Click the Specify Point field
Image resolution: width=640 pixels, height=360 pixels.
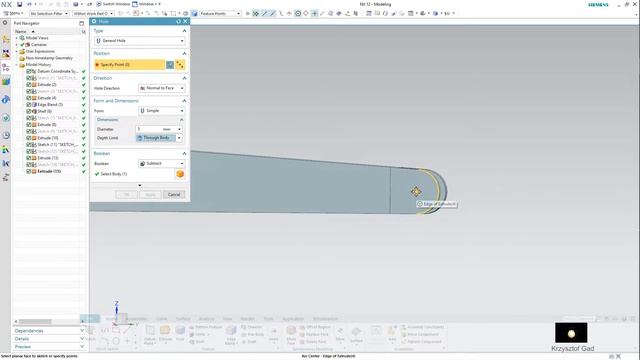(129, 64)
